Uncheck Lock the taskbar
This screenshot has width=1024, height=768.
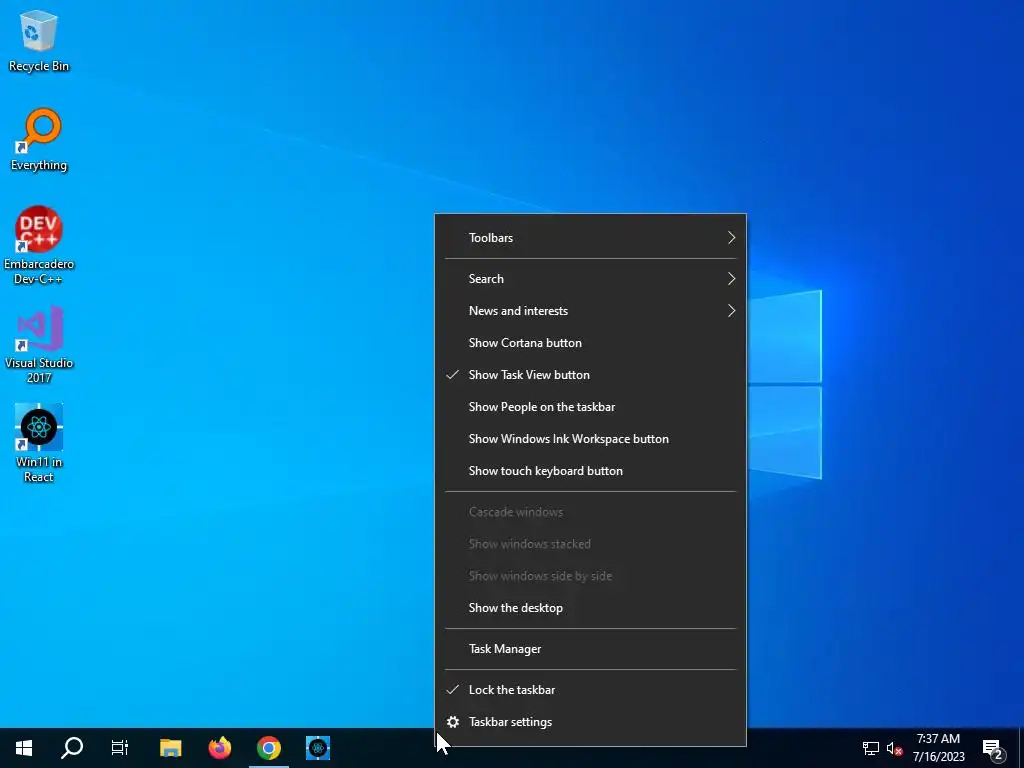point(590,690)
